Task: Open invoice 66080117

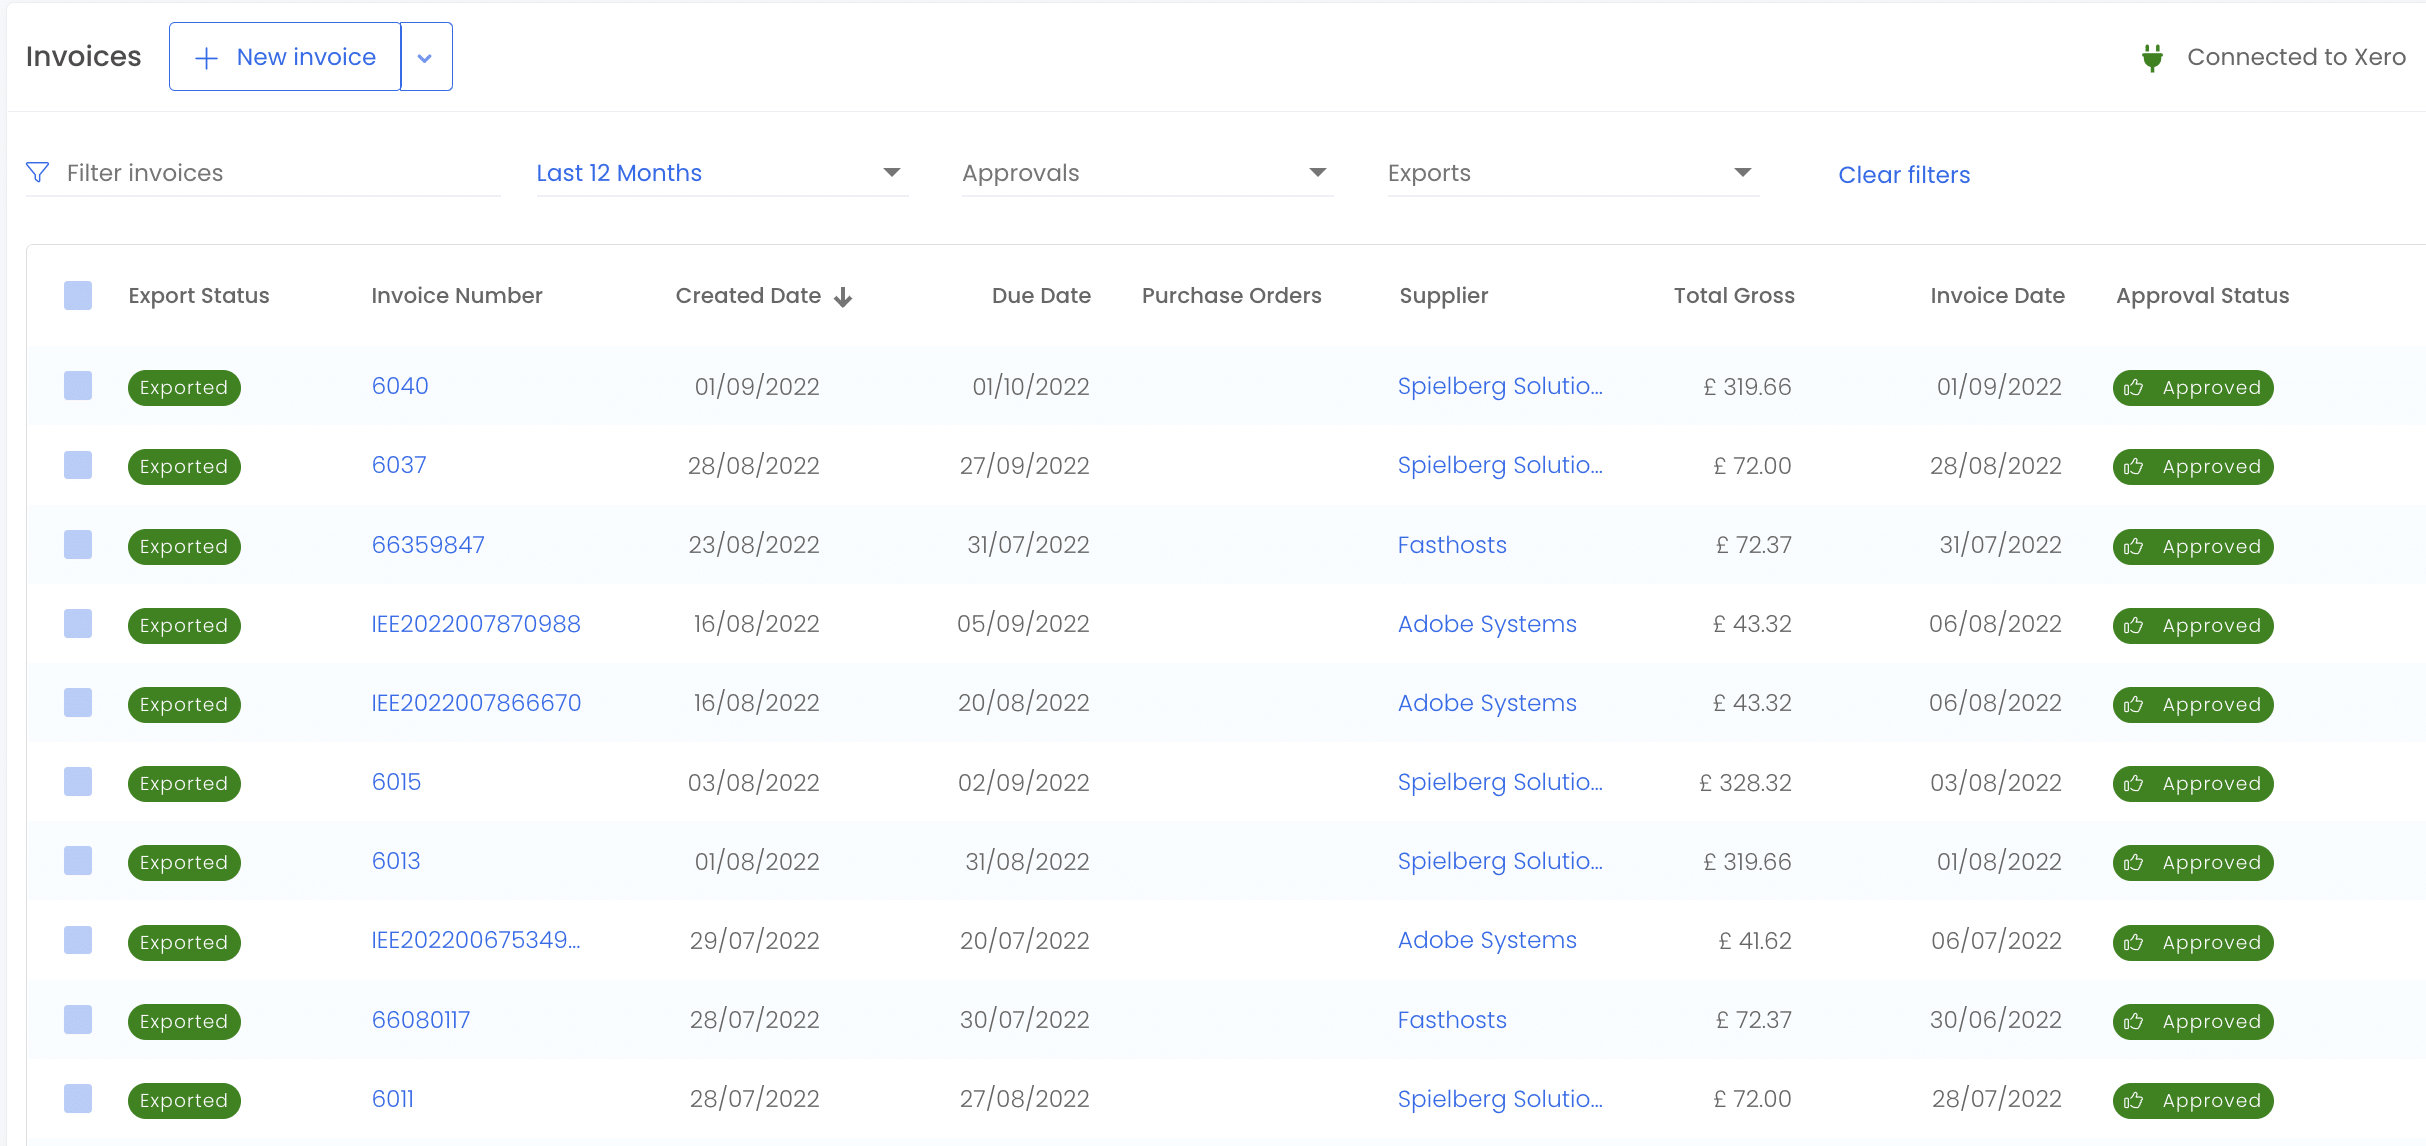Action: click(x=421, y=1020)
